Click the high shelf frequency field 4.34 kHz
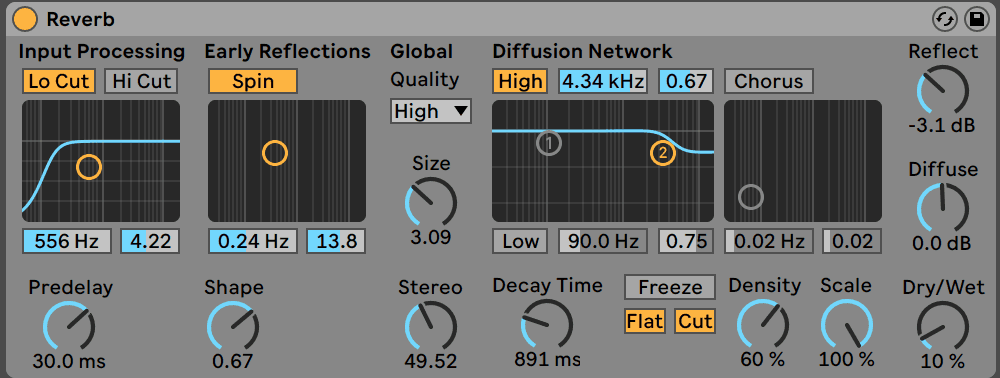 (603, 82)
